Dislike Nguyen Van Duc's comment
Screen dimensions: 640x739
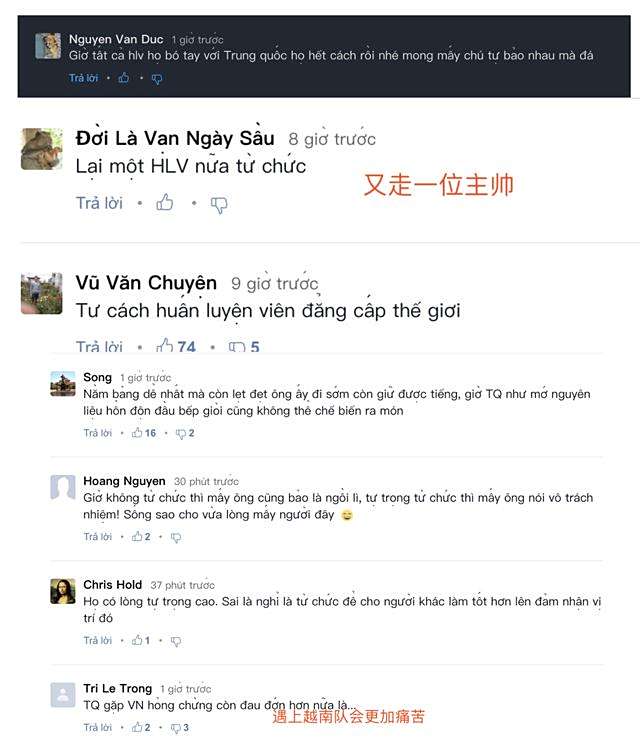point(157,79)
